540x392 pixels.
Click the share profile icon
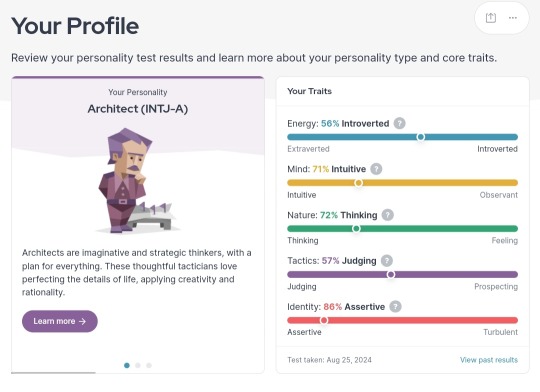[x=490, y=18]
